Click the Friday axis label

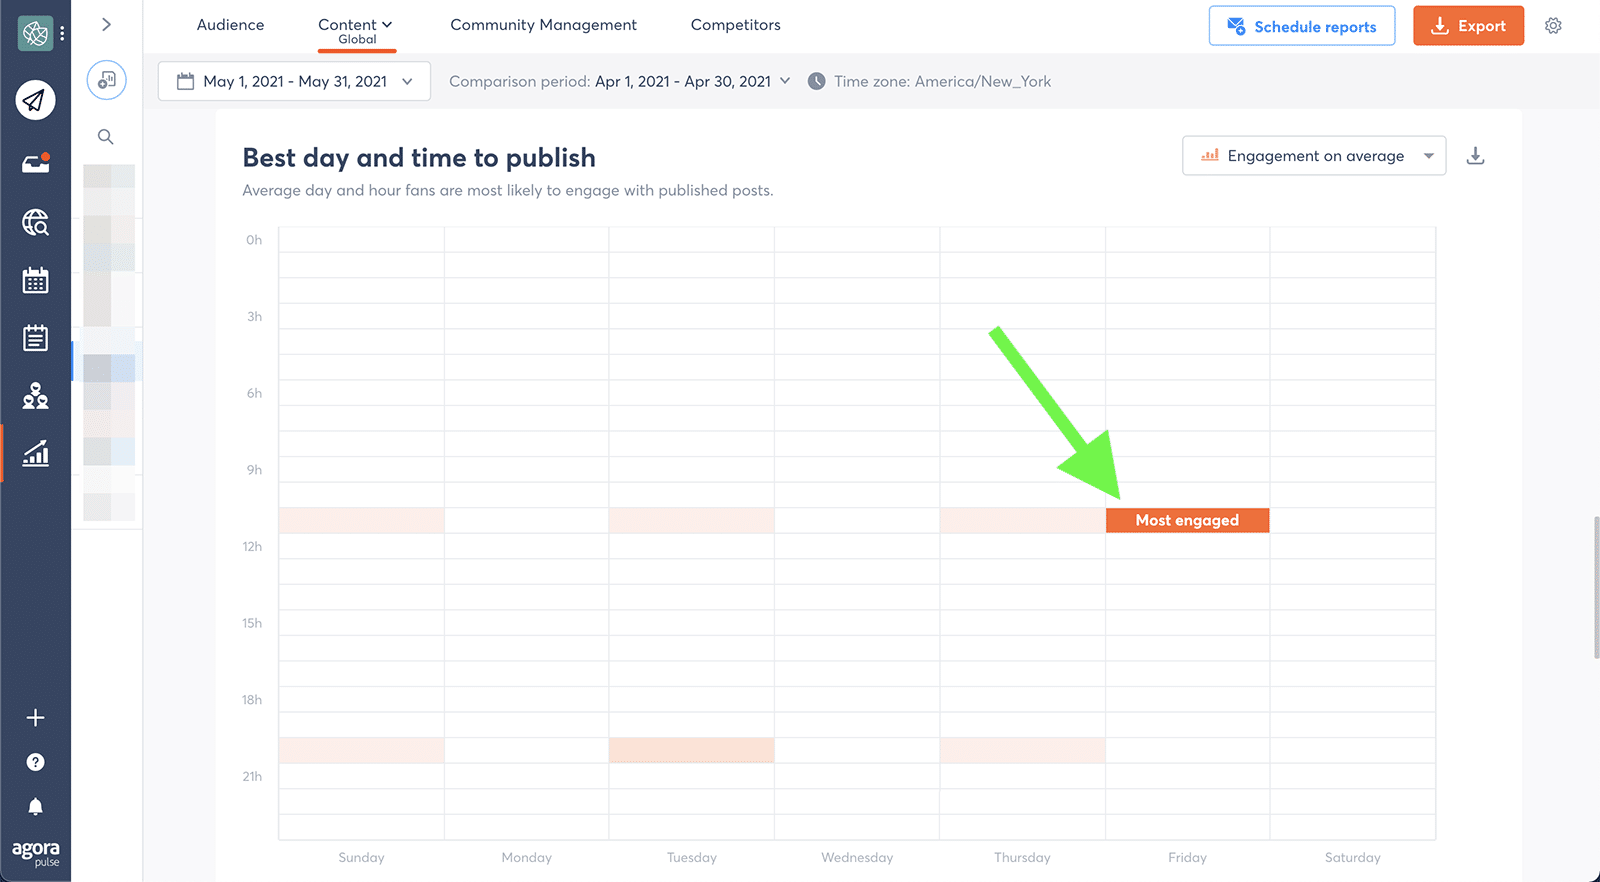tap(1187, 857)
